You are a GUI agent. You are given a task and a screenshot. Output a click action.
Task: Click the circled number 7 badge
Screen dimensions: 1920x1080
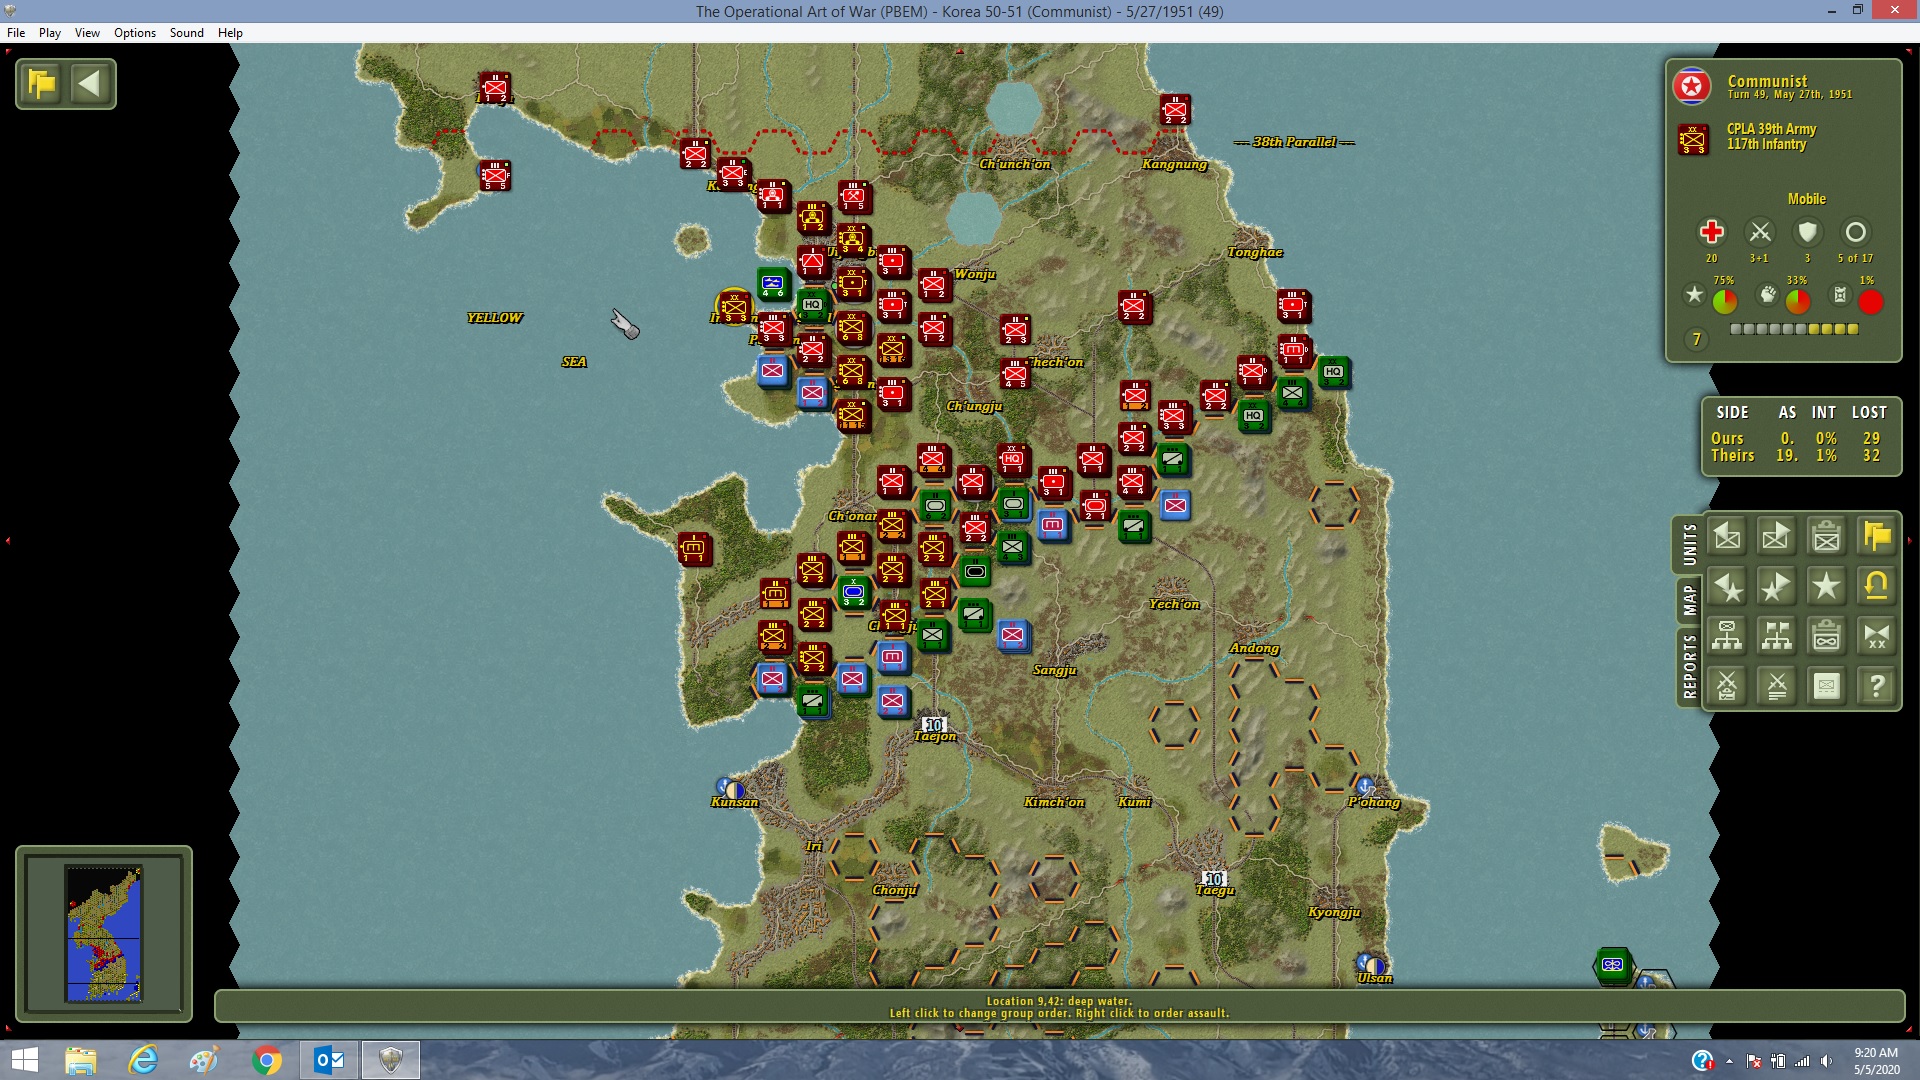pyautogui.click(x=1696, y=340)
